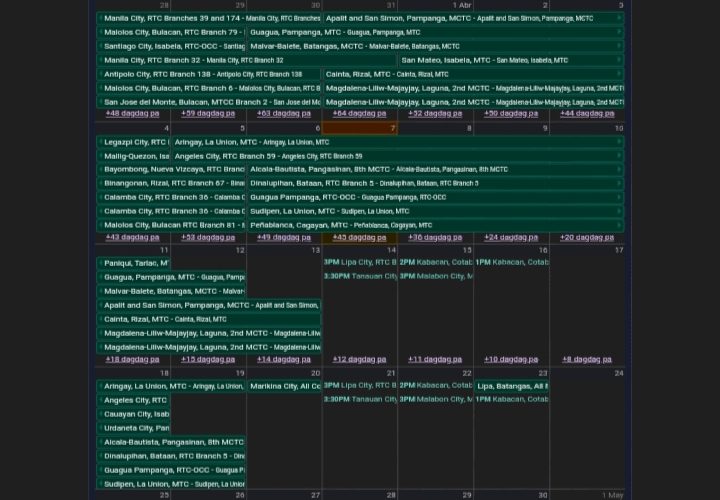Open the Marikina City event on the 20th
Screen dimensions: 720x500
284,386
